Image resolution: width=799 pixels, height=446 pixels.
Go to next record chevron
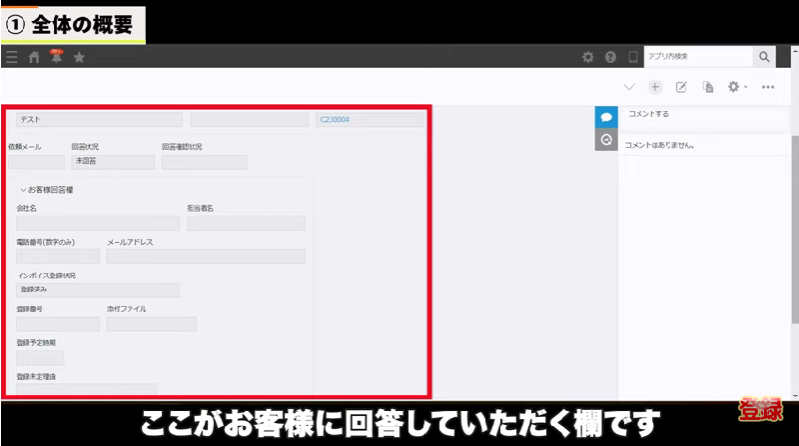[629, 87]
